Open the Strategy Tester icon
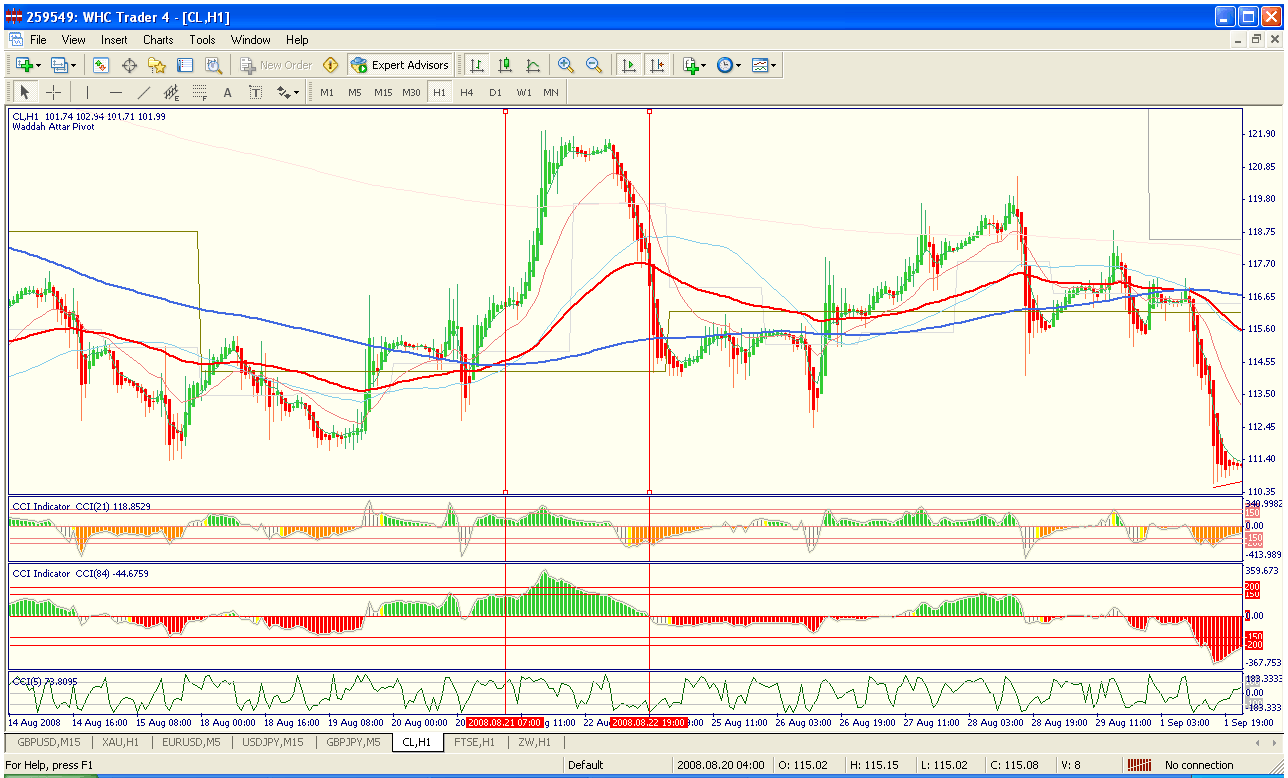 point(213,65)
